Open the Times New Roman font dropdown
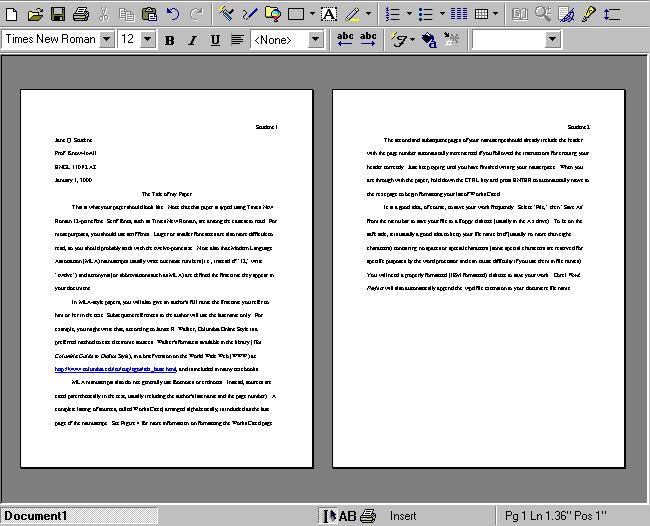 pos(105,39)
